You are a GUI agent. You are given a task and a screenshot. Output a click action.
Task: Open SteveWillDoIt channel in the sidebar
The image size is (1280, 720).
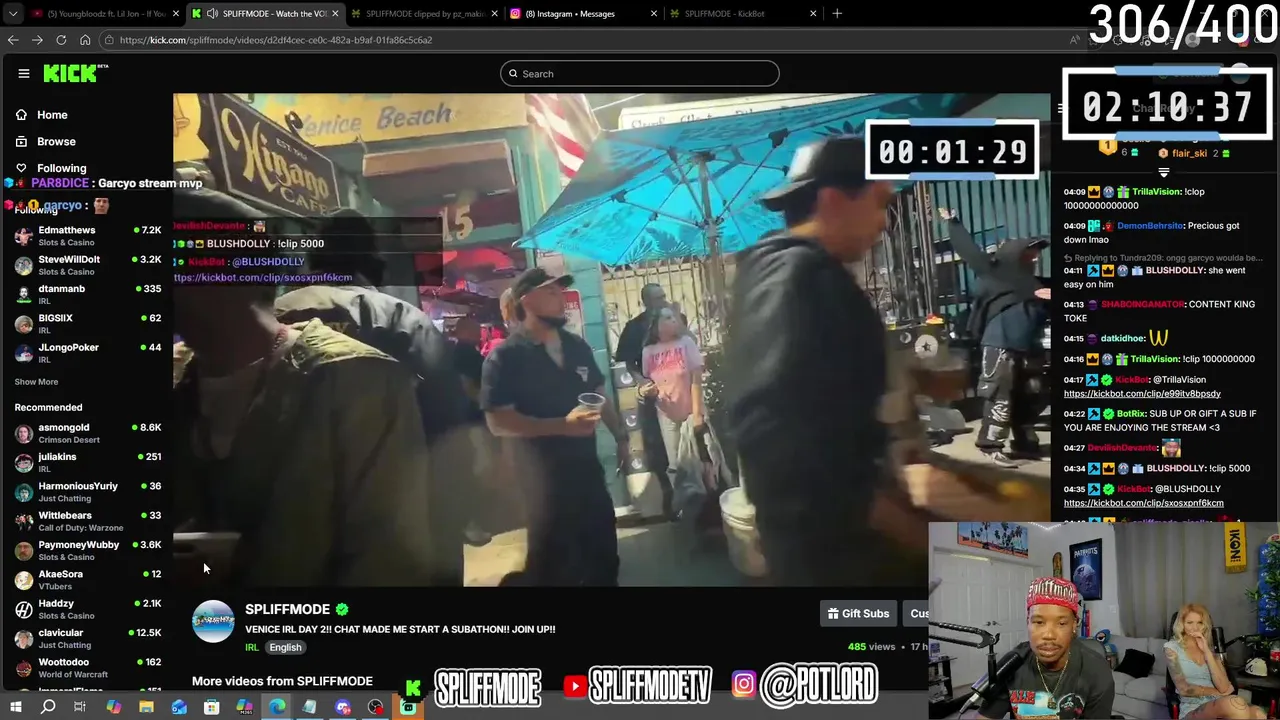point(88,265)
